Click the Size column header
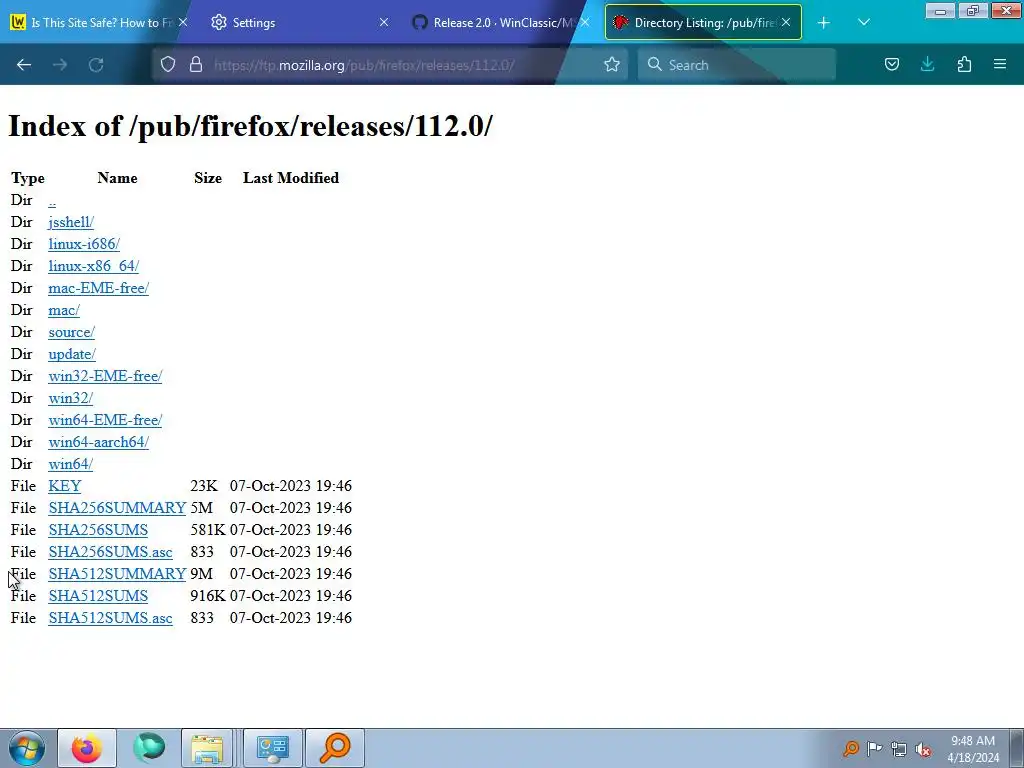This screenshot has width=1024, height=768. point(208,178)
